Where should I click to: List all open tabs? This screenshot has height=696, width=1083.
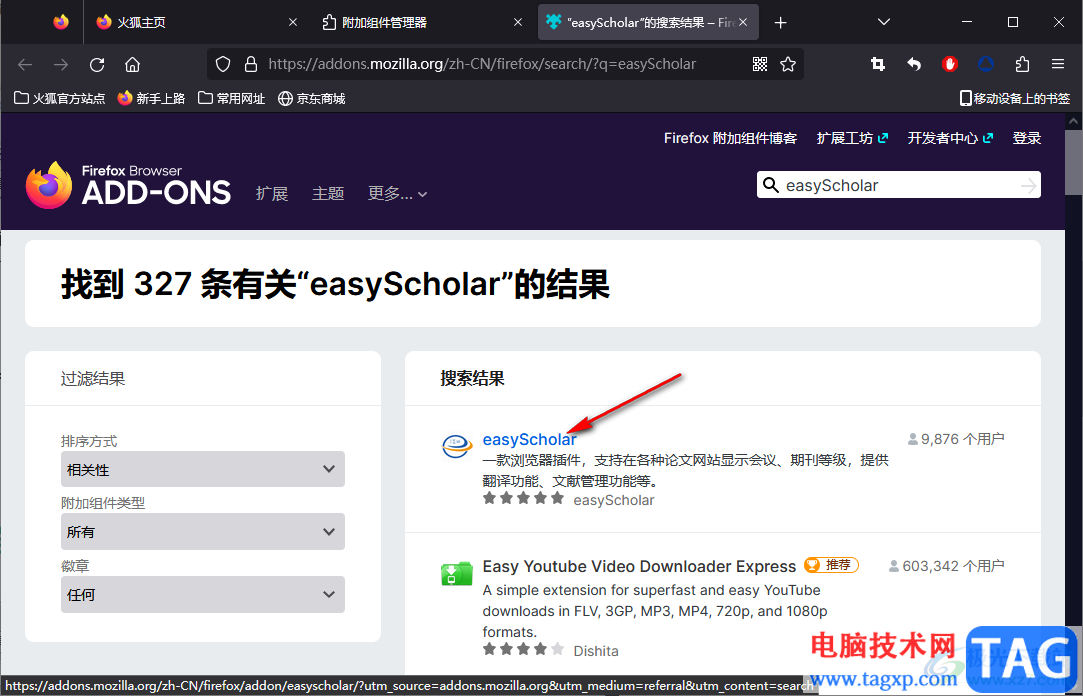click(x=883, y=22)
